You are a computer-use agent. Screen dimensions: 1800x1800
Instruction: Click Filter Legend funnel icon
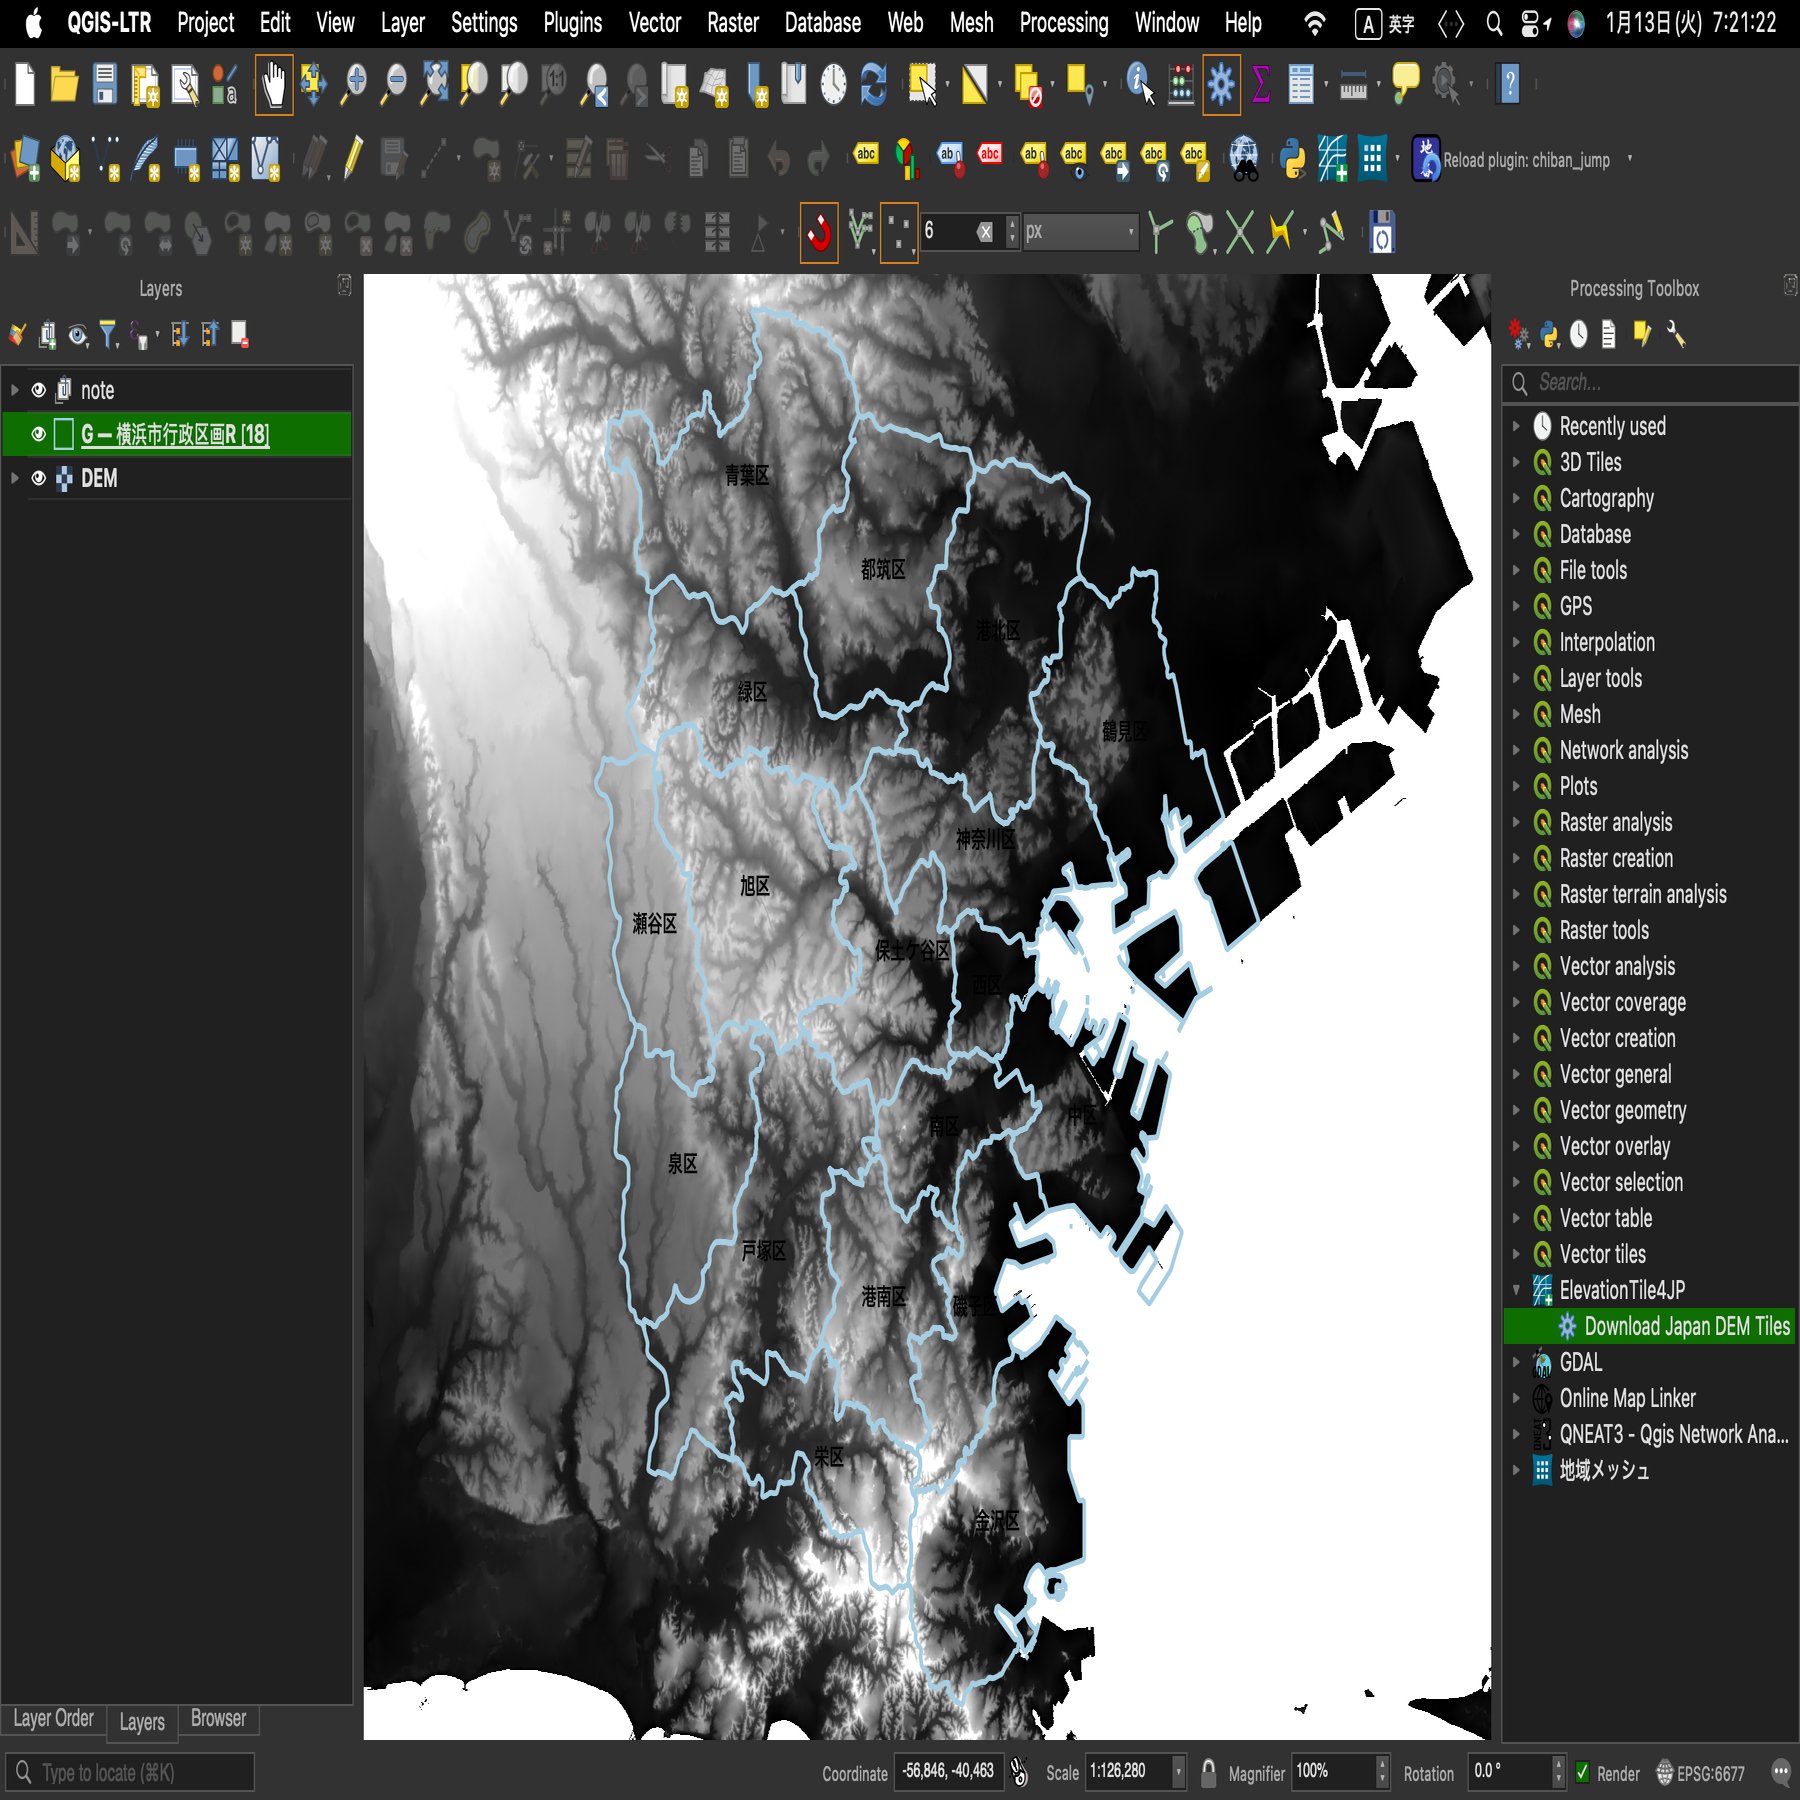click(108, 334)
